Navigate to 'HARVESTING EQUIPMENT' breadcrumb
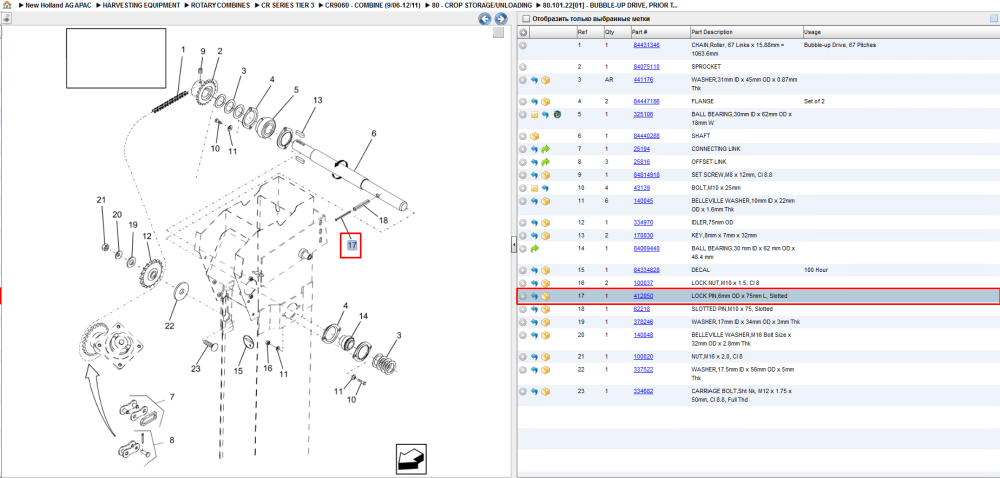The width and height of the screenshot is (1000, 478). point(143,5)
